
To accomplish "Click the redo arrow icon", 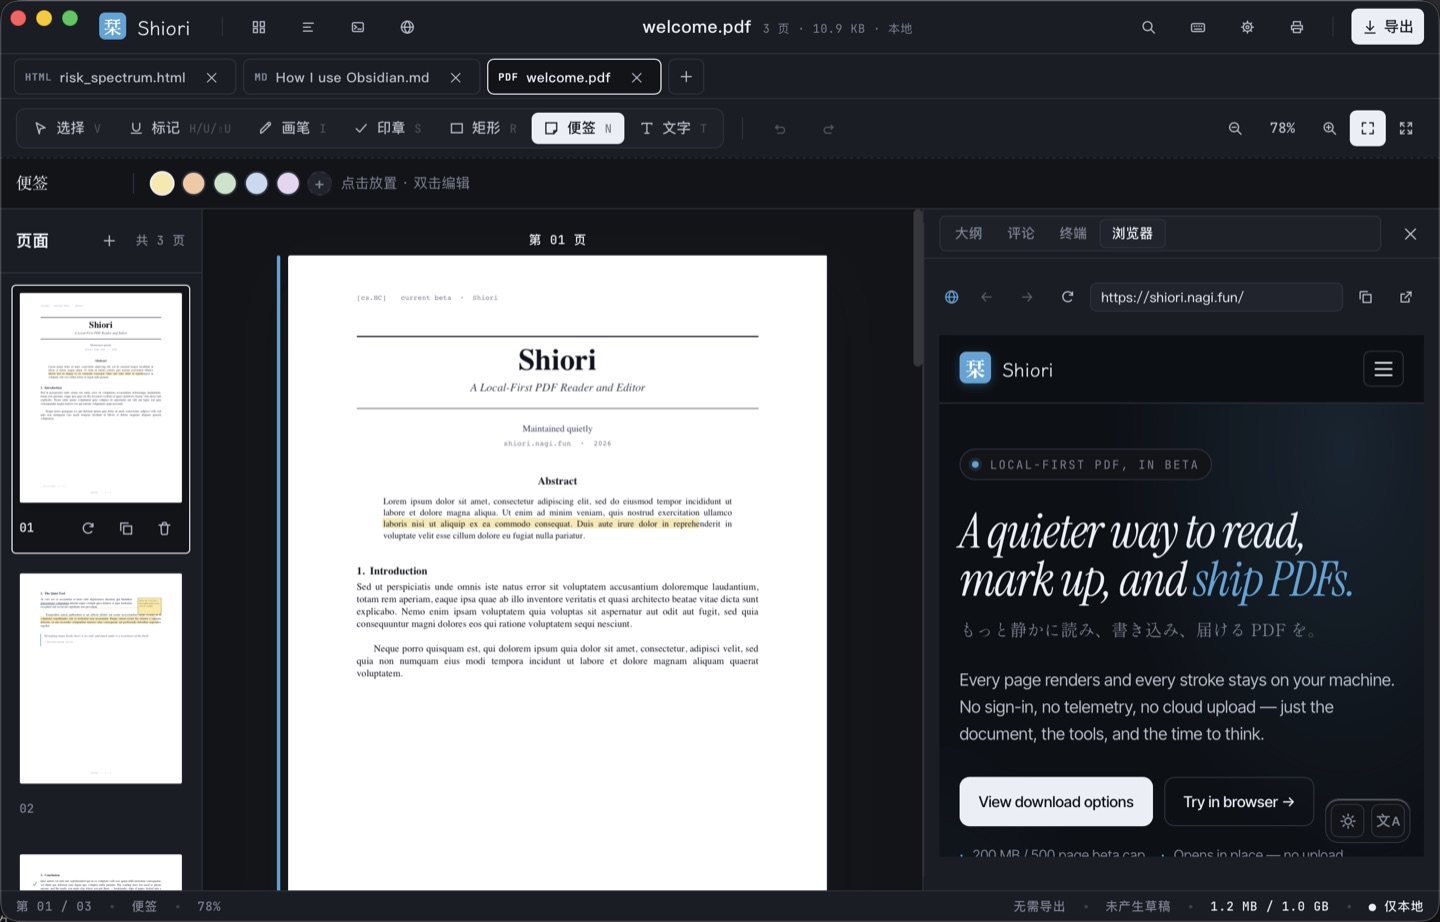I will tap(828, 129).
